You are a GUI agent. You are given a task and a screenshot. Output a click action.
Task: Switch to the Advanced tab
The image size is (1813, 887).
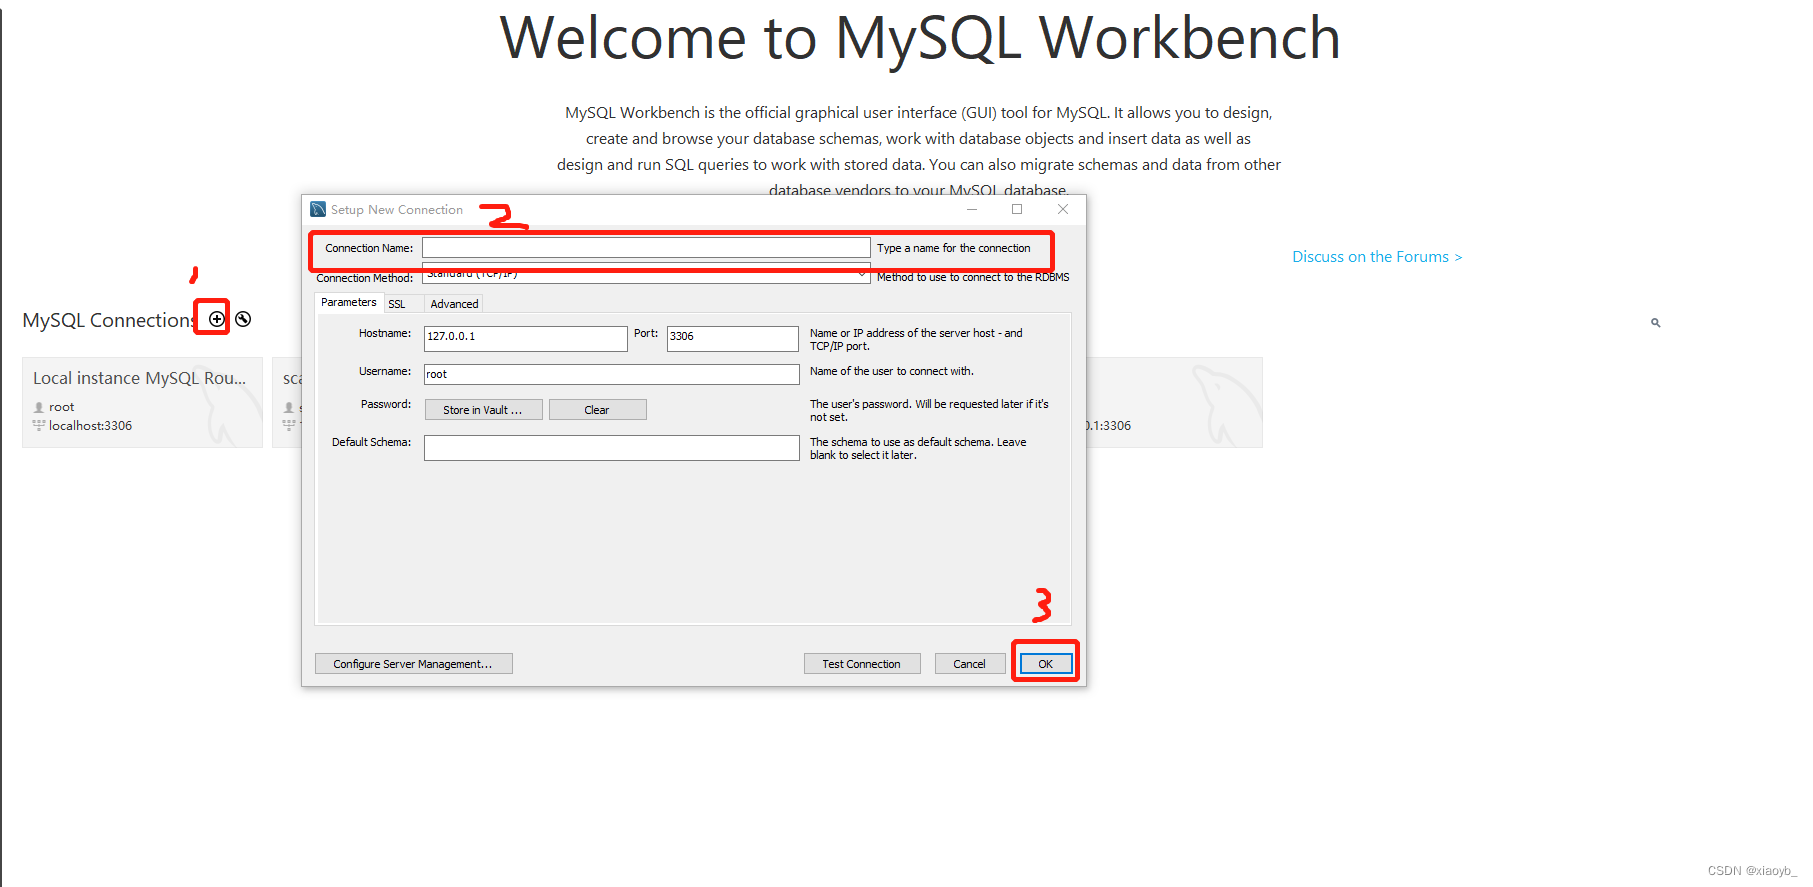(454, 304)
